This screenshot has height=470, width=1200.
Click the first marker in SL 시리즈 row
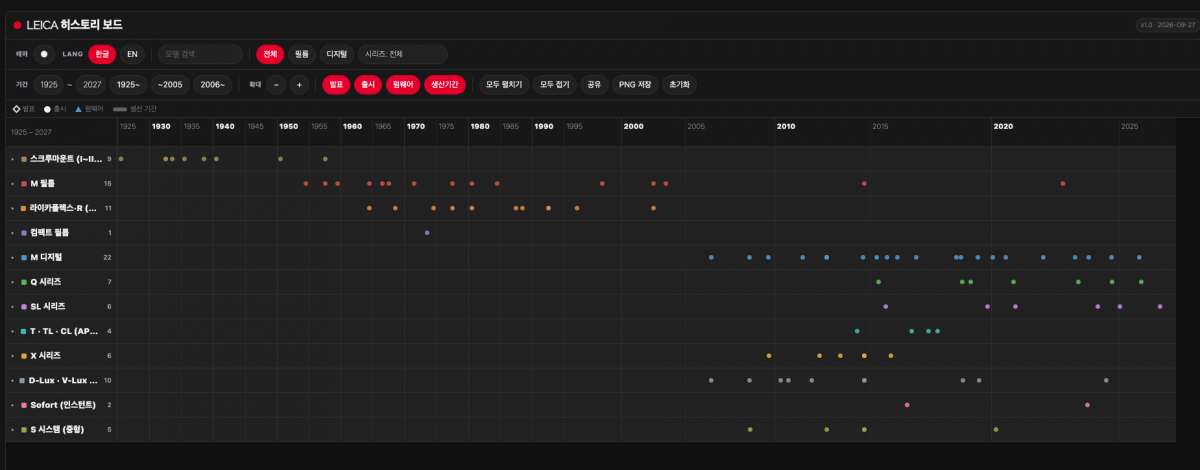885,306
